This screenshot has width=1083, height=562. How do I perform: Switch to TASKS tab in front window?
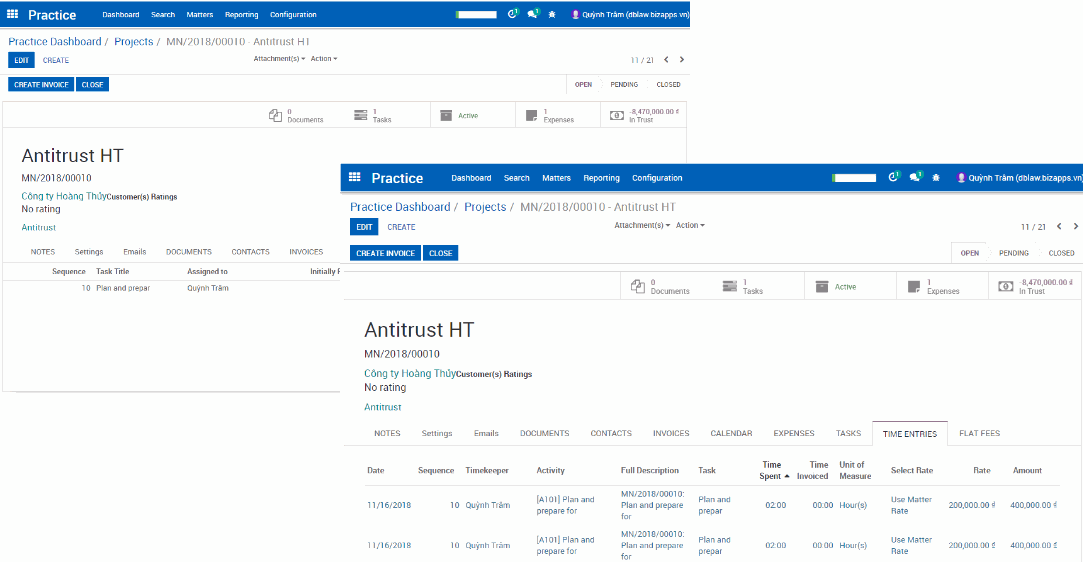(x=848, y=434)
